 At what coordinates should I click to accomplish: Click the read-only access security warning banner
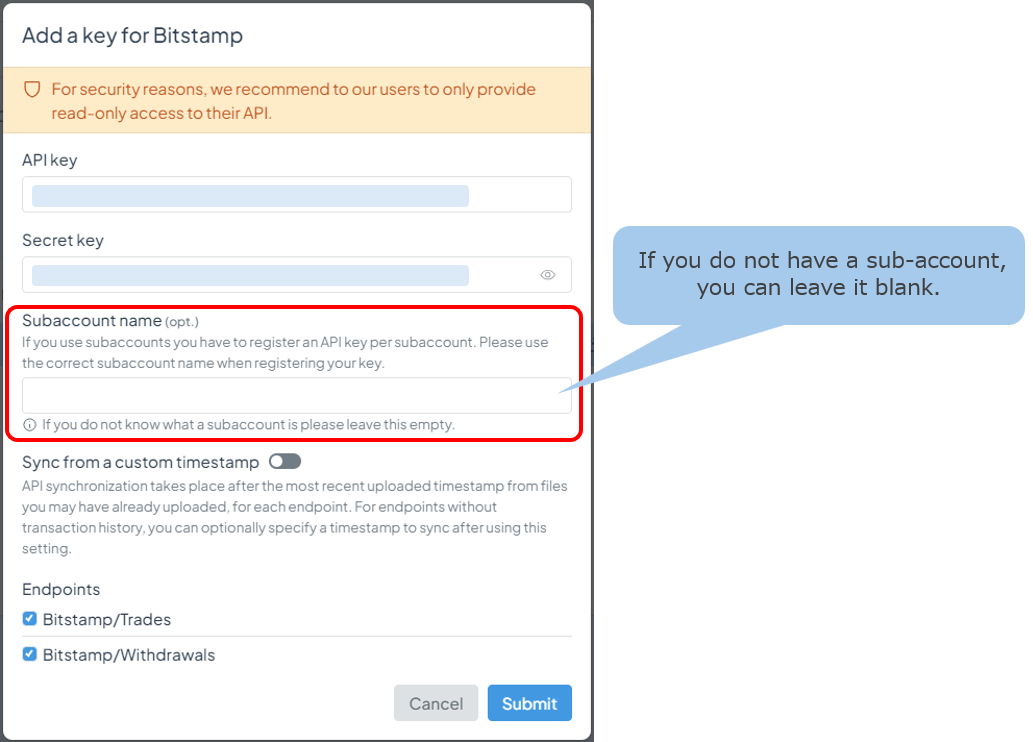tap(297, 100)
